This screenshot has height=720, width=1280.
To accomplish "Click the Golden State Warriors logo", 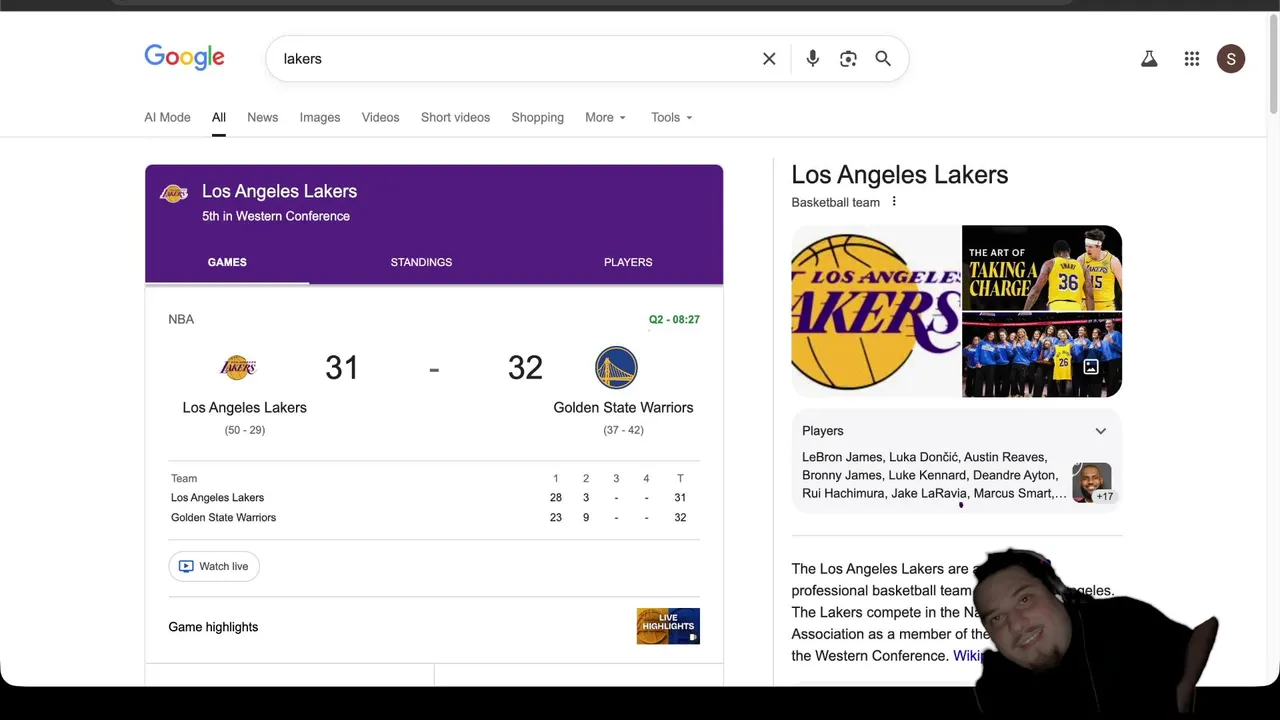I will [616, 368].
